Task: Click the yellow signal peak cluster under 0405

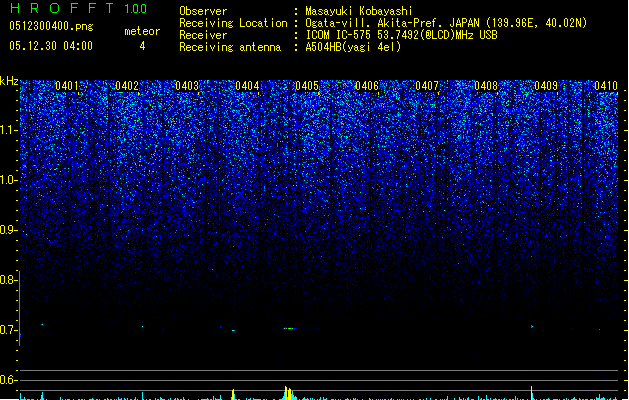Action: [288, 393]
